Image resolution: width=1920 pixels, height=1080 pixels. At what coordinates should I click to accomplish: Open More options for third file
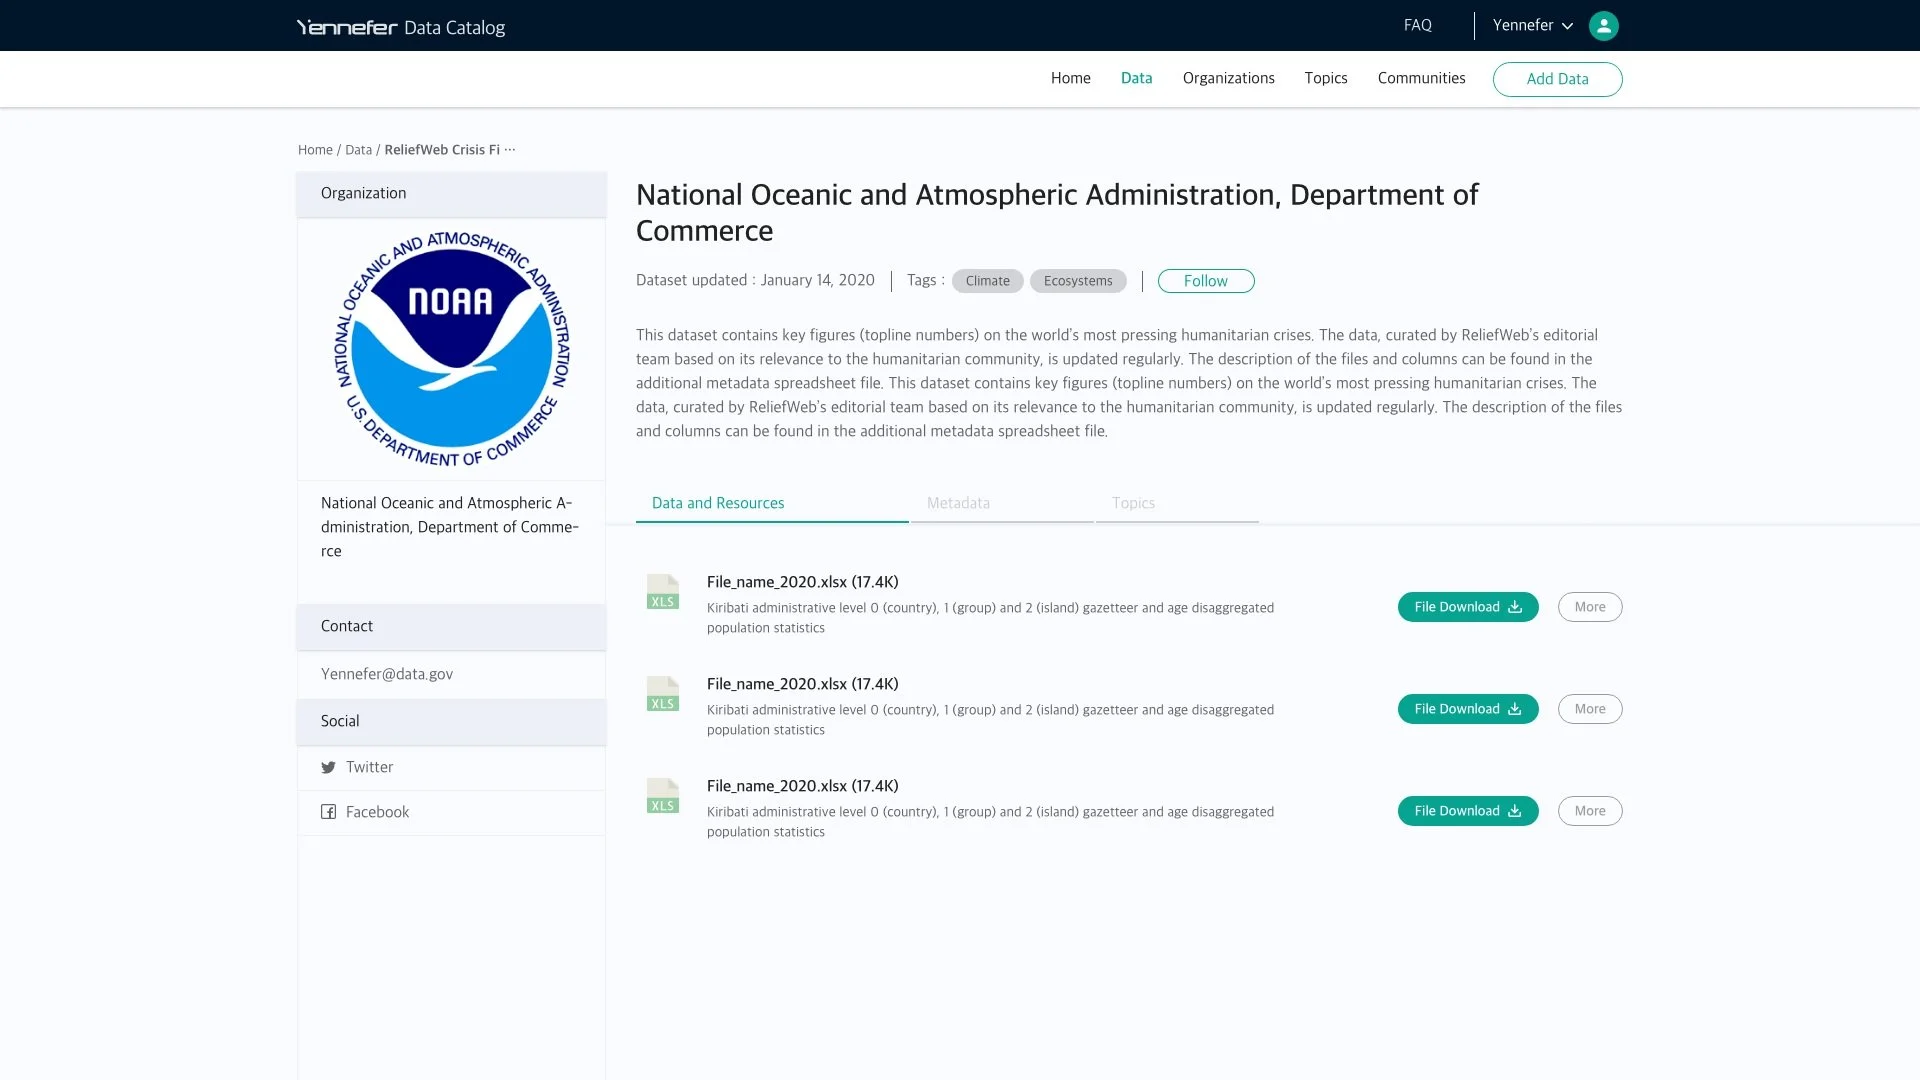click(x=1589, y=811)
